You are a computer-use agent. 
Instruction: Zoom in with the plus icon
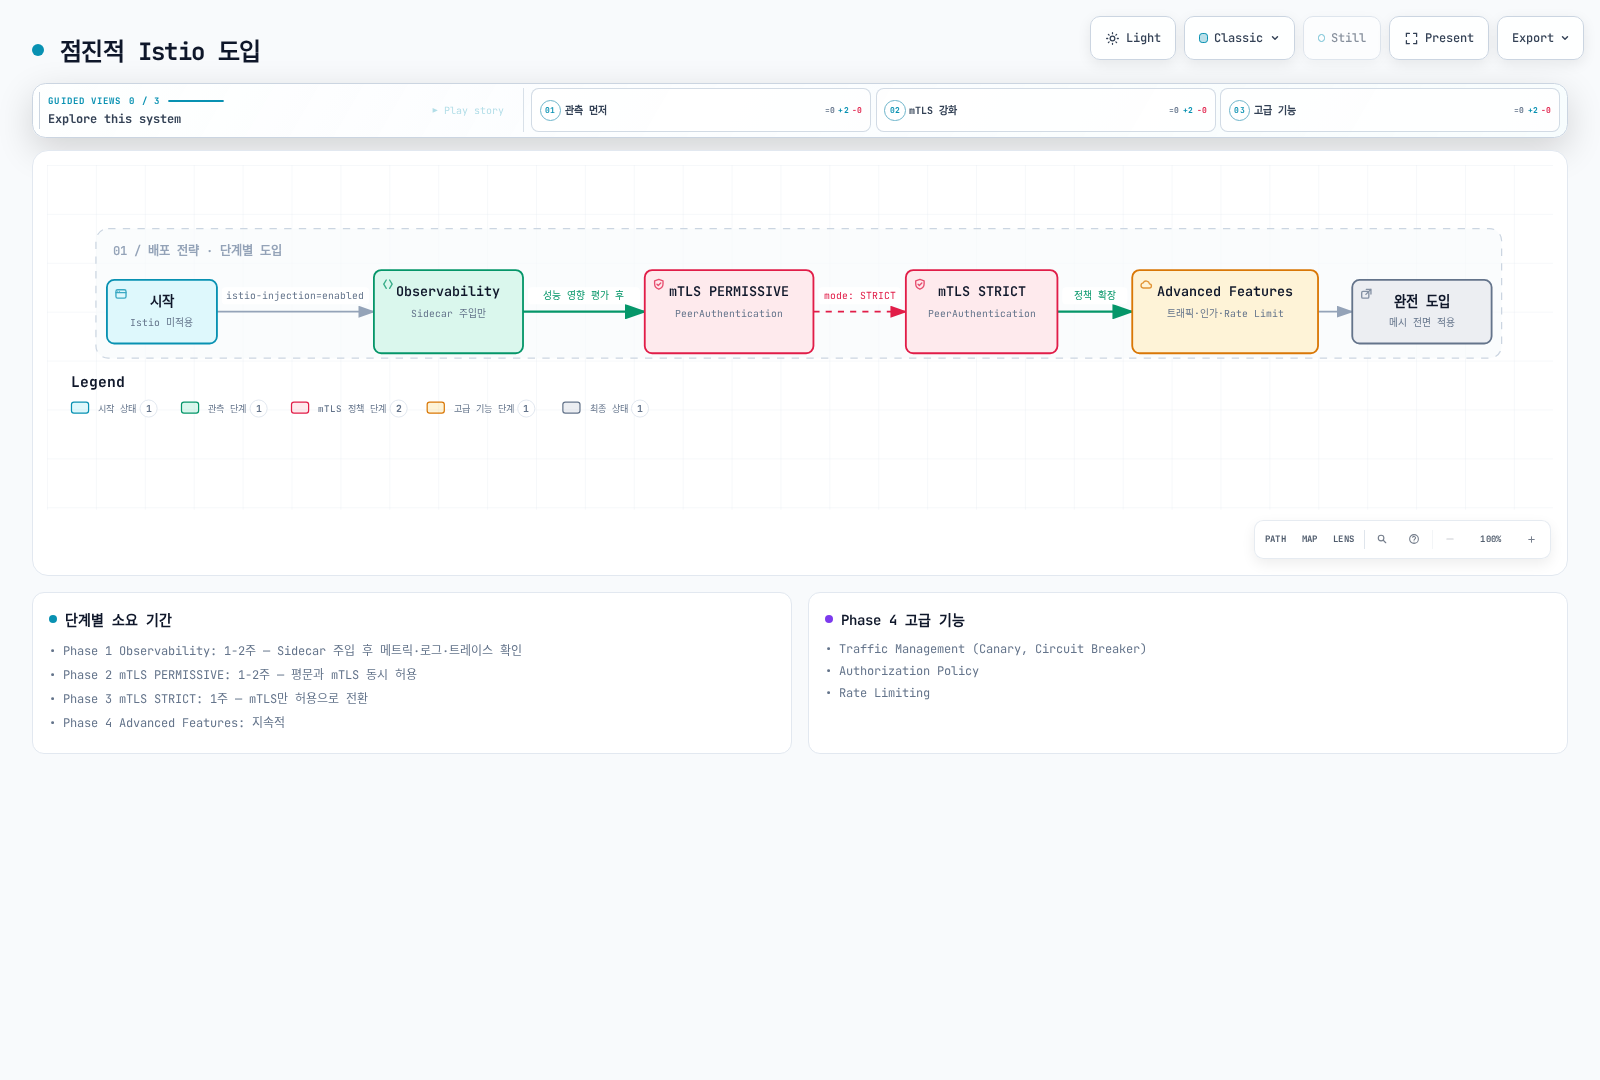(1531, 539)
